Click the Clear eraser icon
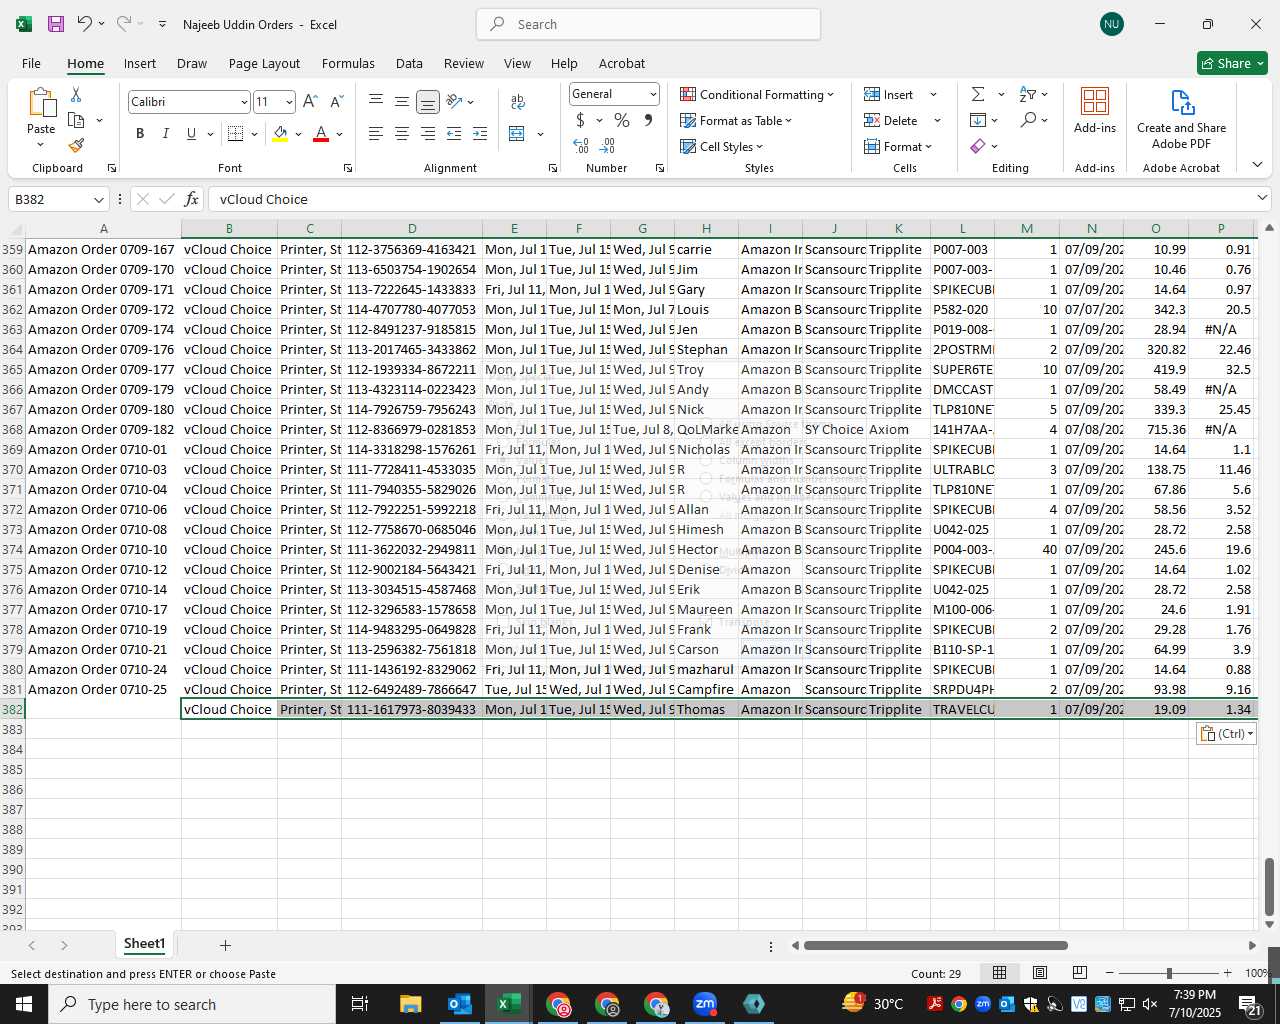 [x=978, y=146]
